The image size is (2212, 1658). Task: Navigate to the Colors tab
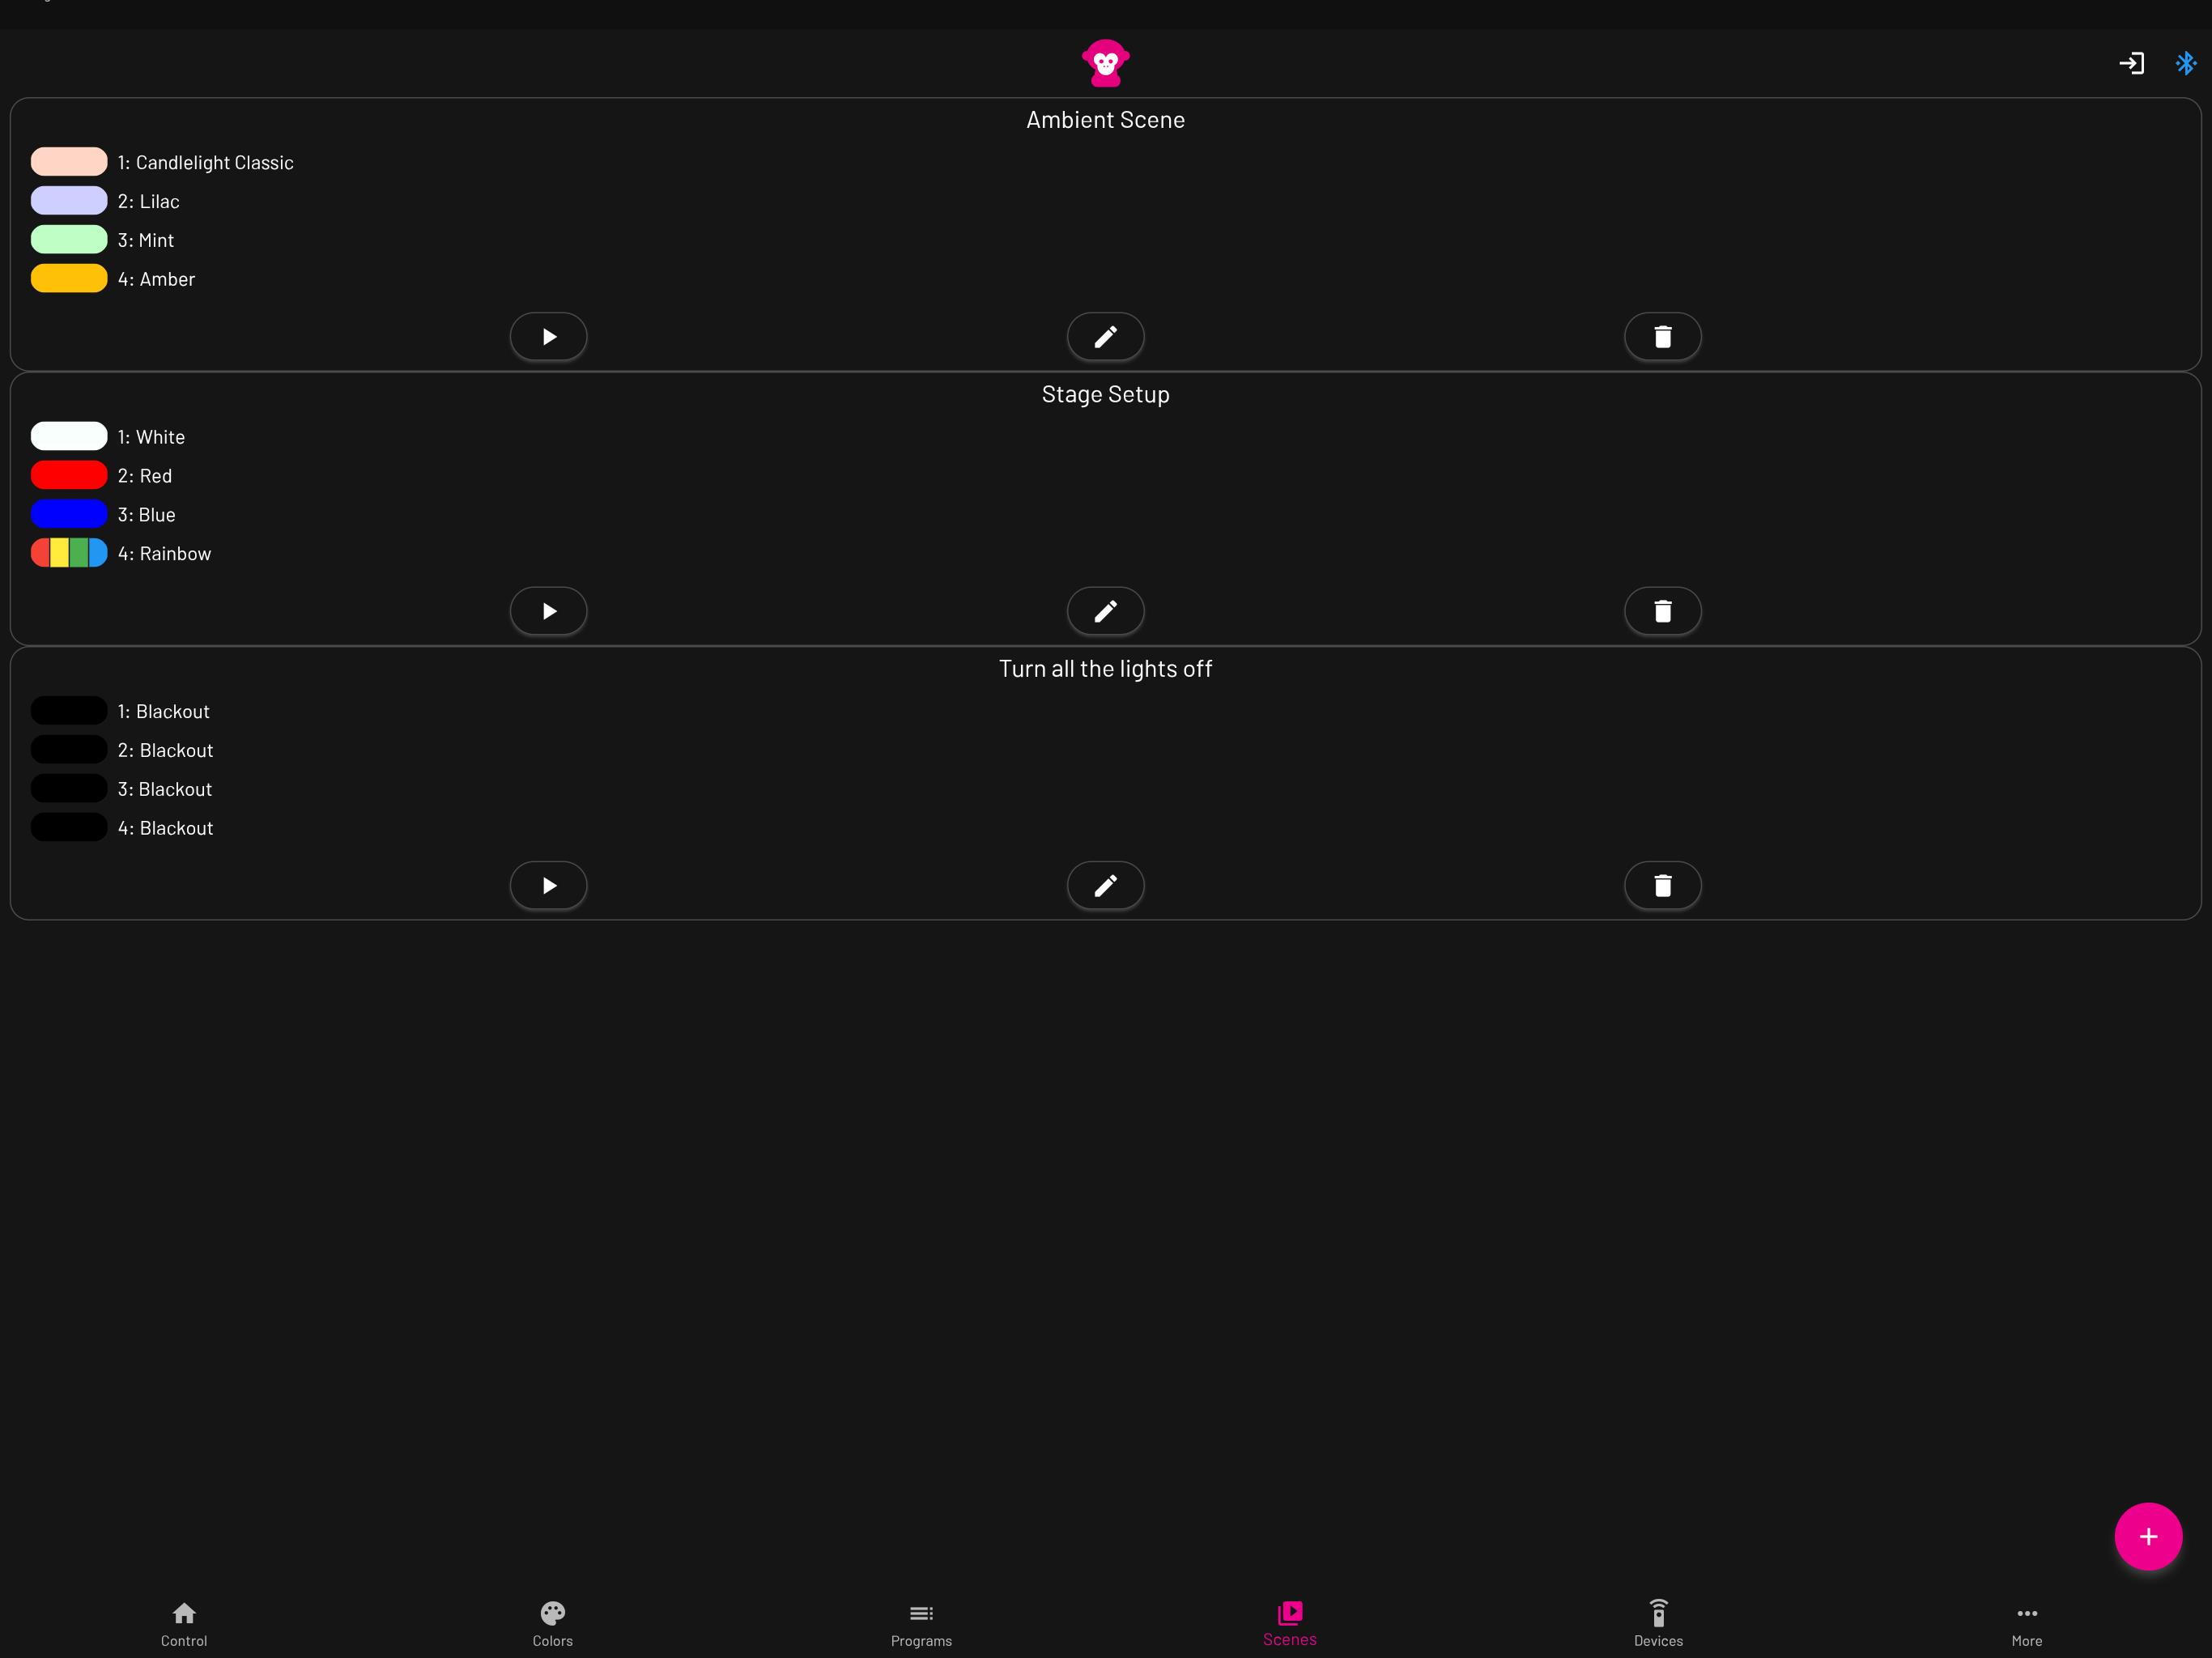(552, 1620)
